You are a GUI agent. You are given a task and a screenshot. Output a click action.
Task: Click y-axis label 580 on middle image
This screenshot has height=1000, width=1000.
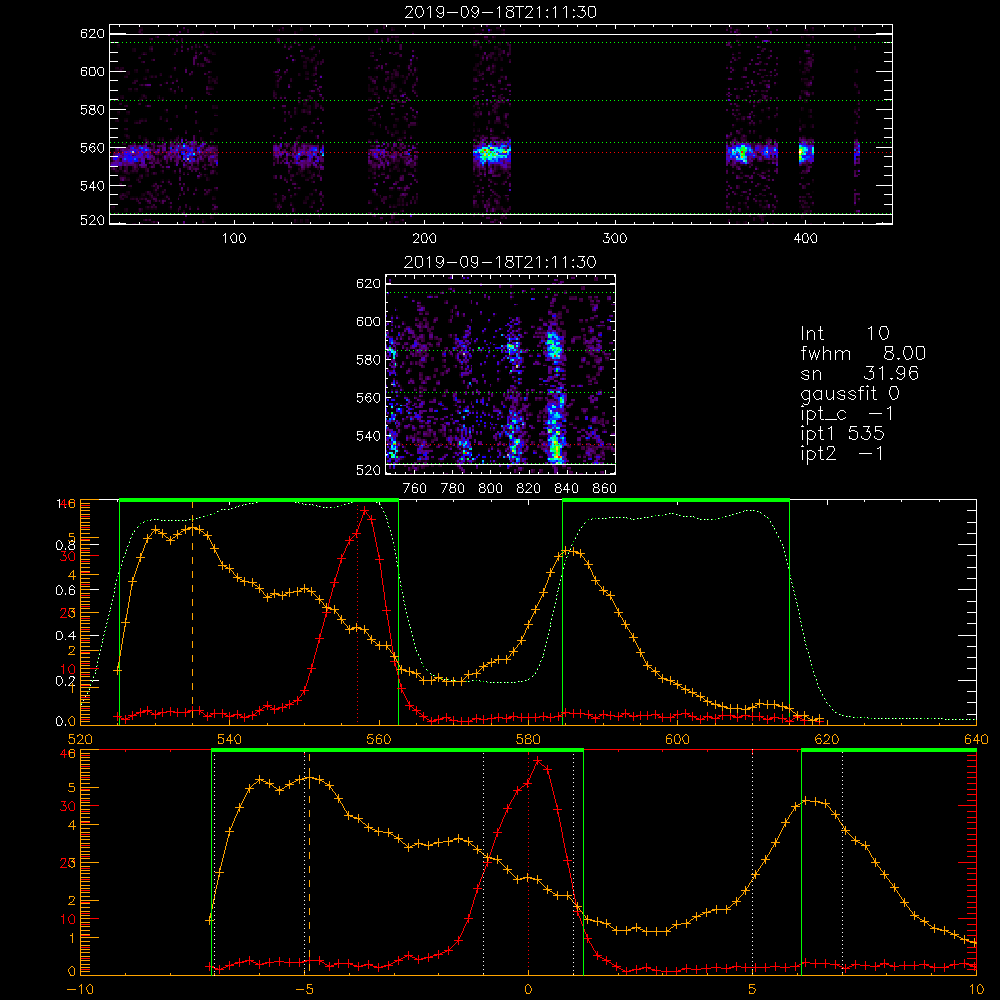[x=368, y=360]
